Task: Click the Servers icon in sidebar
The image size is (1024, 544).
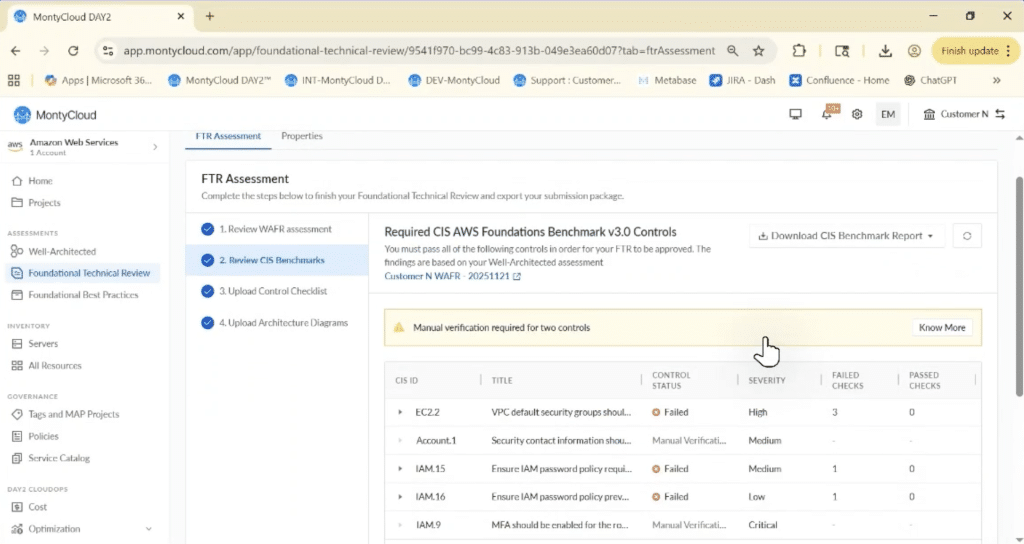Action: (16, 344)
